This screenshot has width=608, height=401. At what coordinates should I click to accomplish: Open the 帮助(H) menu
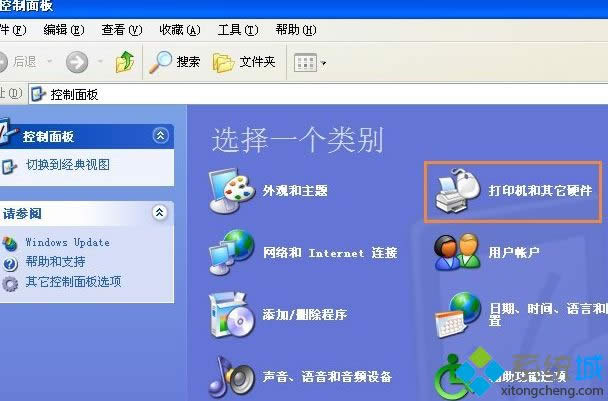[296, 30]
